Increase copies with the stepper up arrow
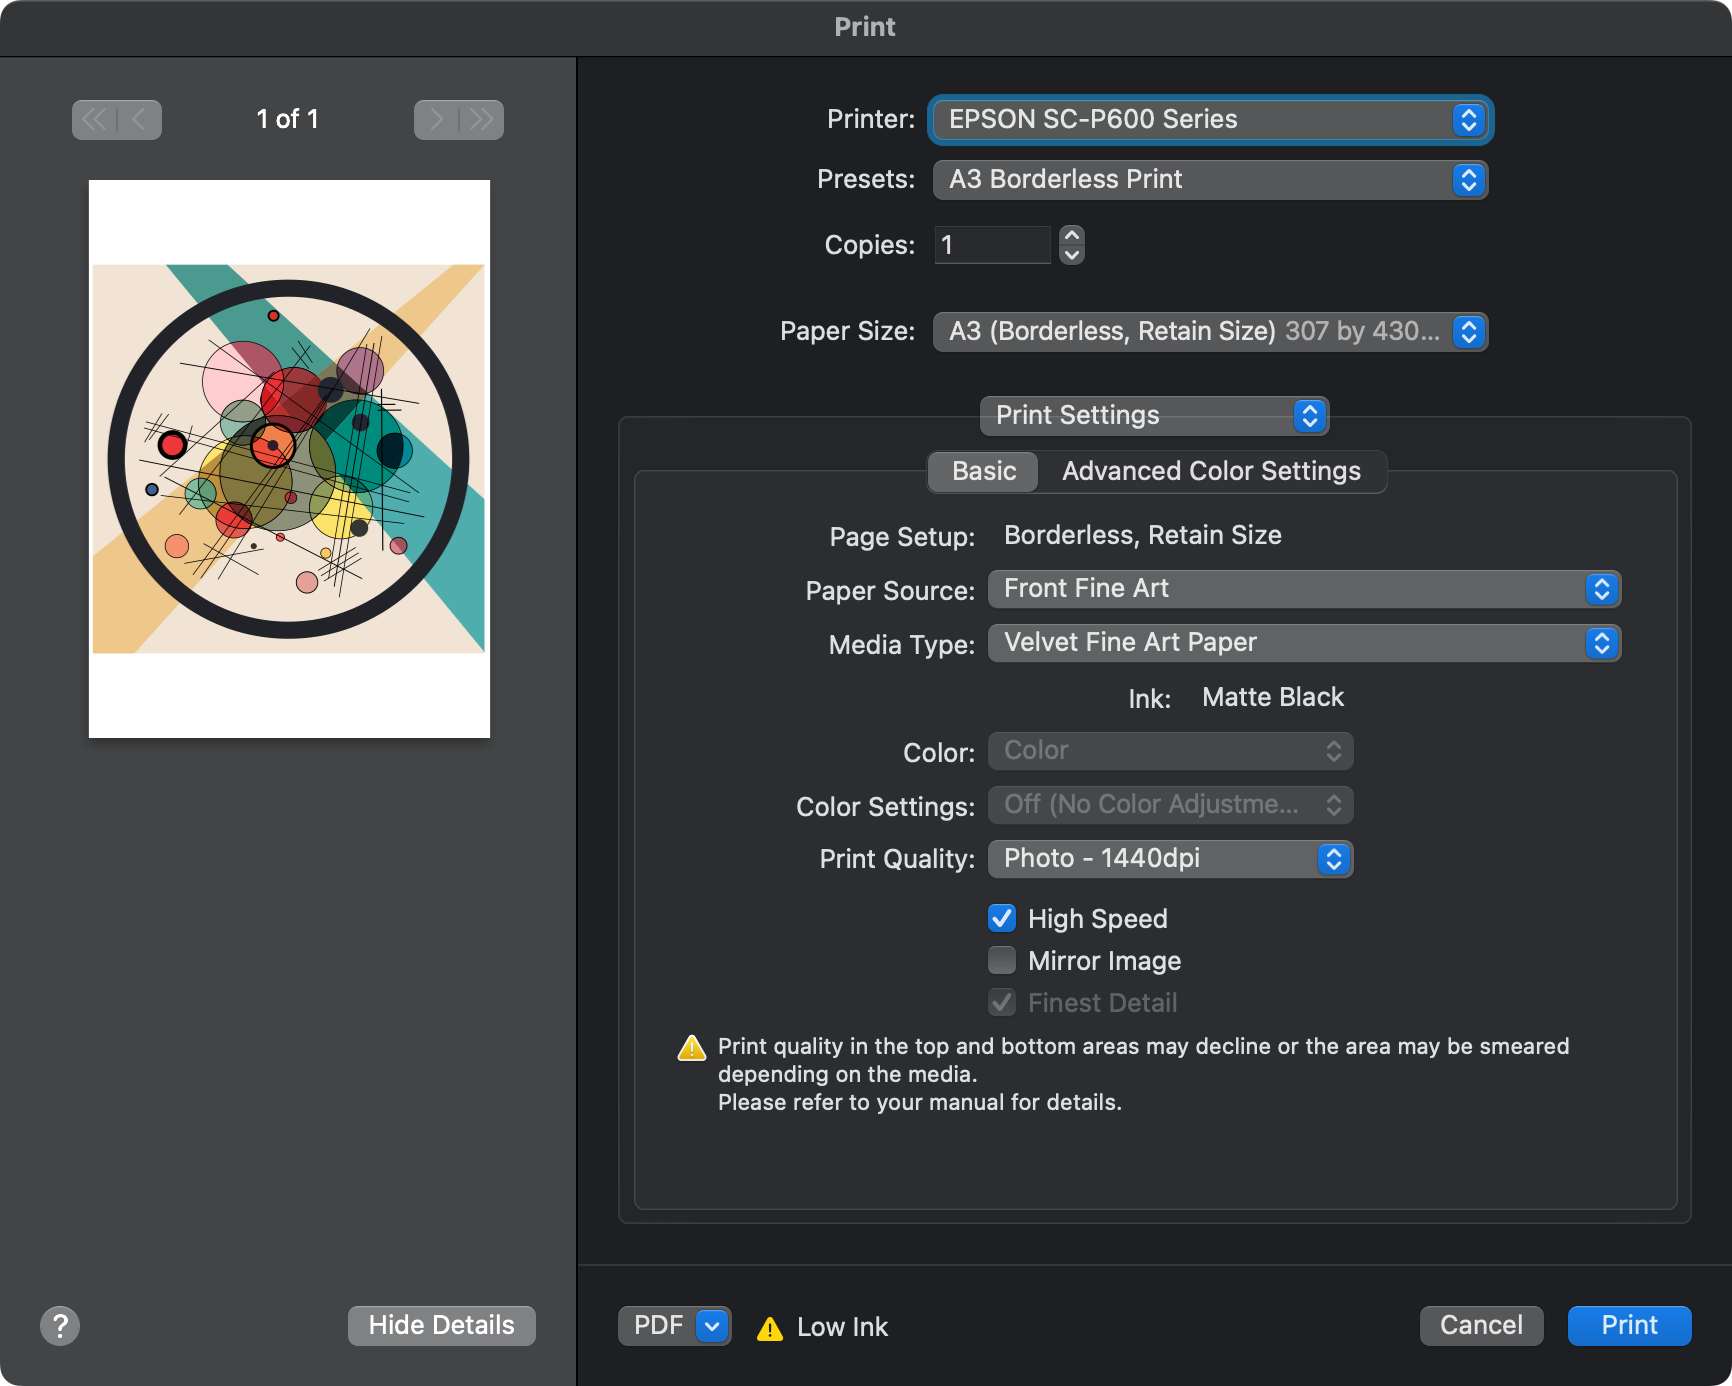1732x1386 pixels. coord(1072,236)
